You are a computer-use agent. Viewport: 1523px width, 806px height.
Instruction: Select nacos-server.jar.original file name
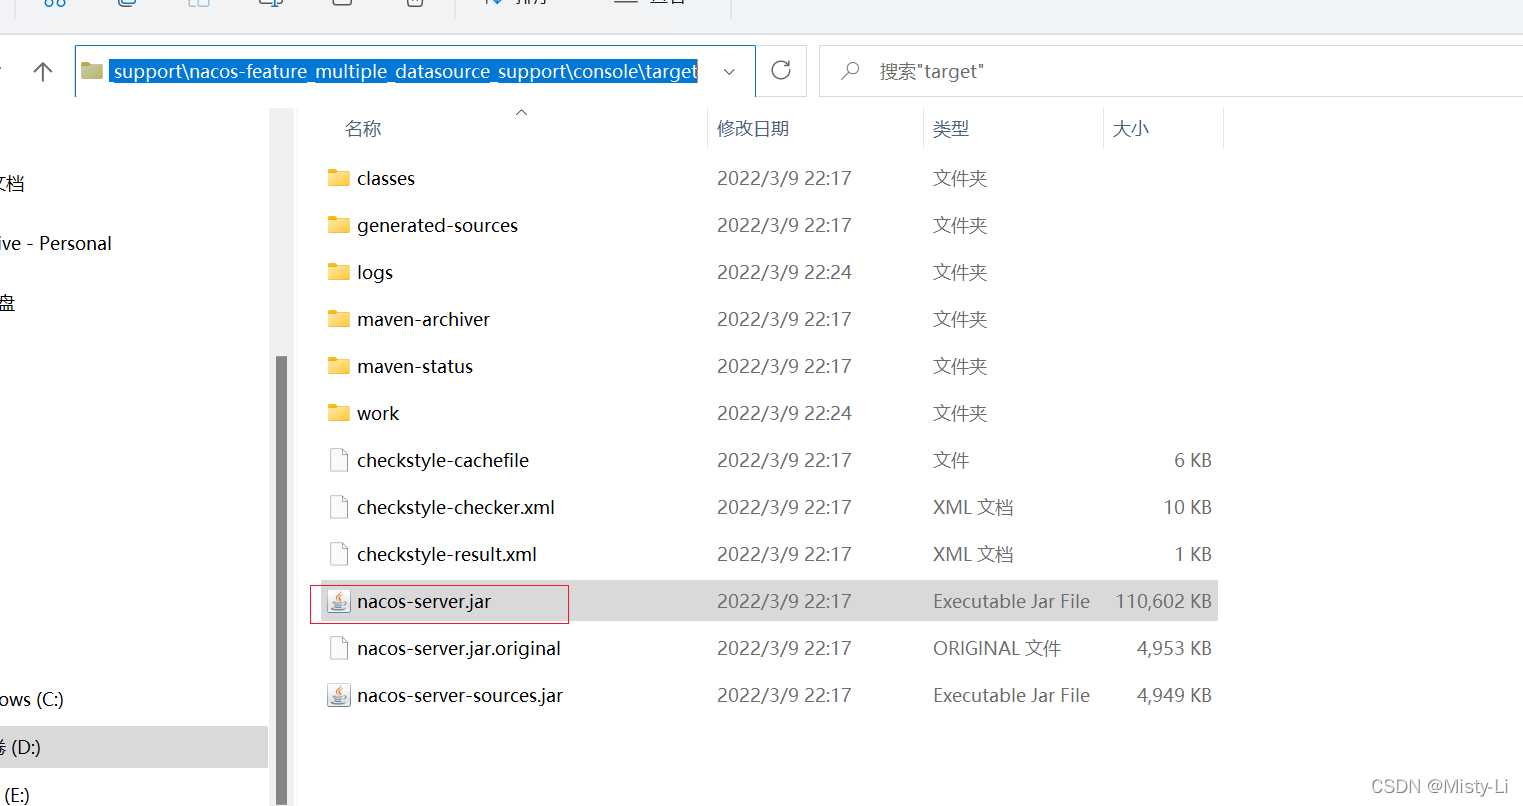(x=459, y=648)
